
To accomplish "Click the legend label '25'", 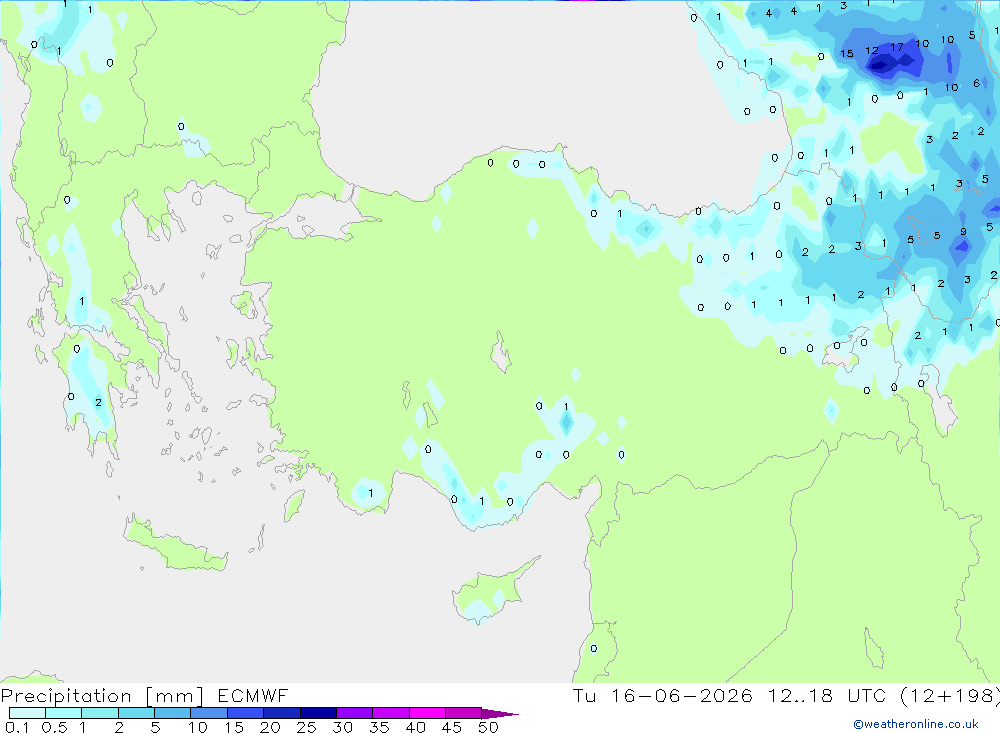I will pos(306,727).
